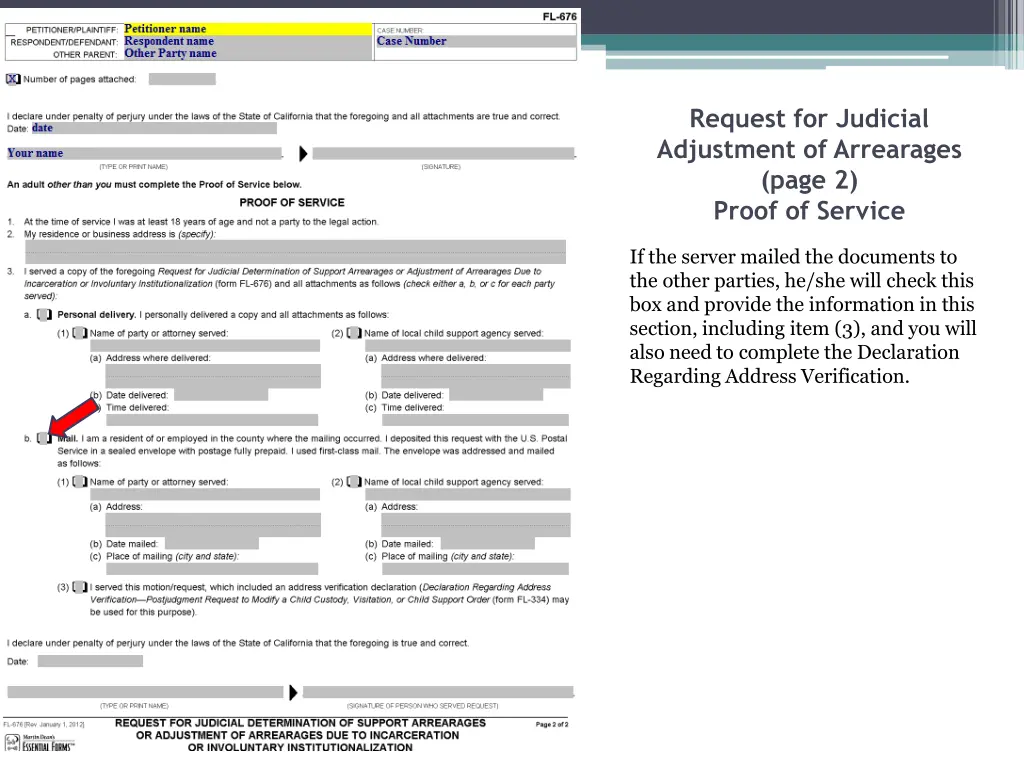Click 'Date mailed' field for agency served
The image size is (1024, 768).
[x=487, y=543]
